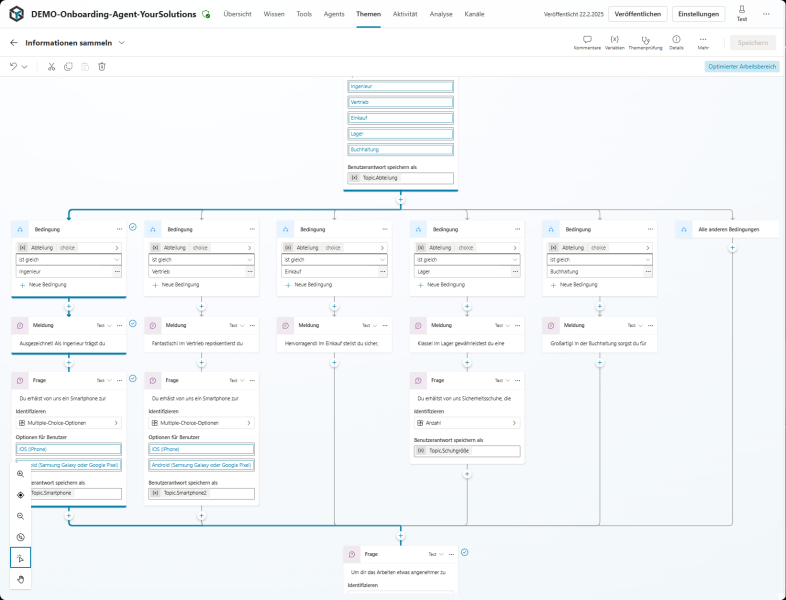Open the Kommentare panel
The height and width of the screenshot is (600, 786).
pyautogui.click(x=587, y=42)
